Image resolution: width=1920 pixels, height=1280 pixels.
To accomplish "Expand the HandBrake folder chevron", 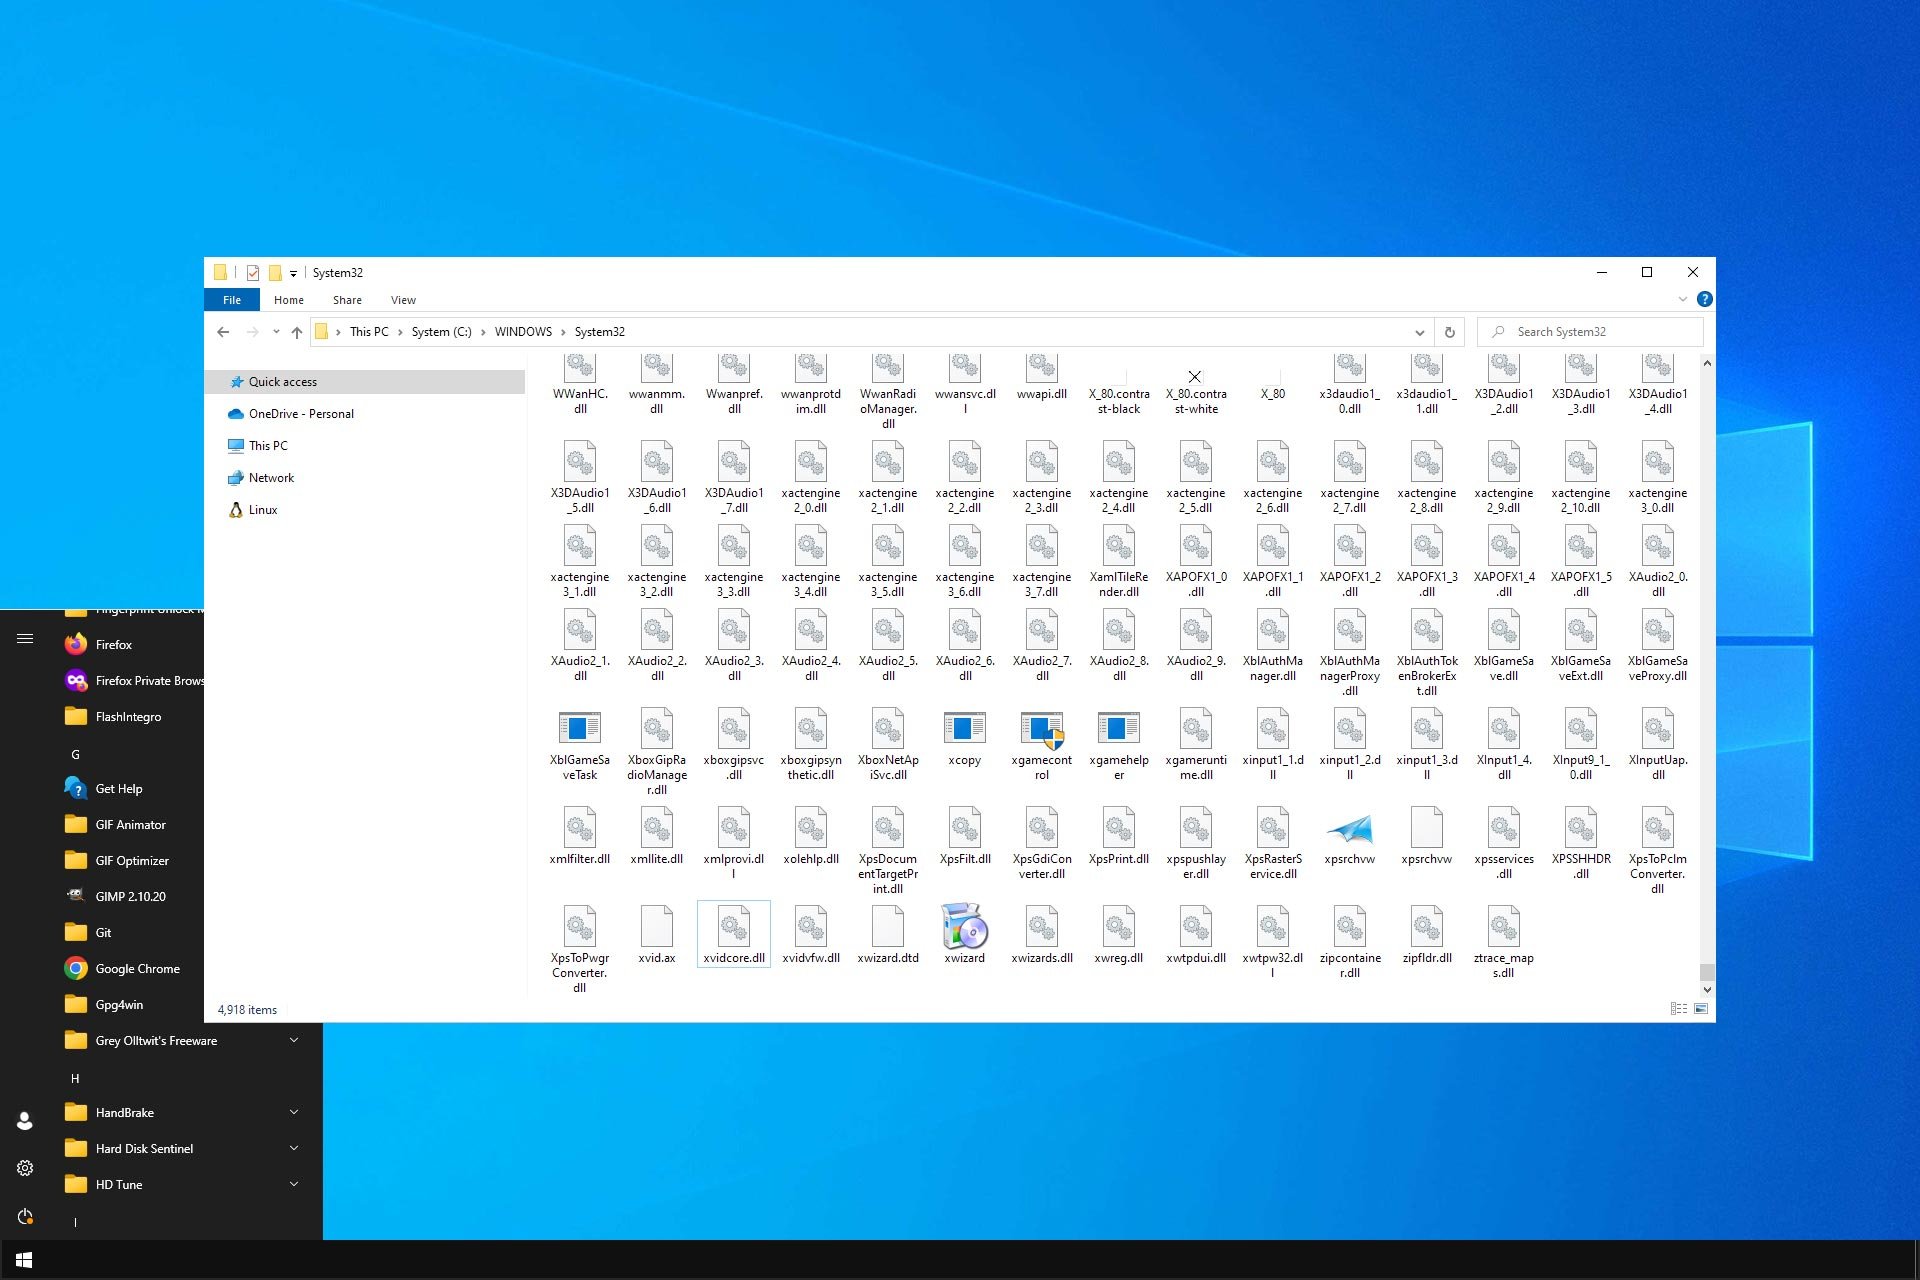I will pyautogui.click(x=294, y=1113).
